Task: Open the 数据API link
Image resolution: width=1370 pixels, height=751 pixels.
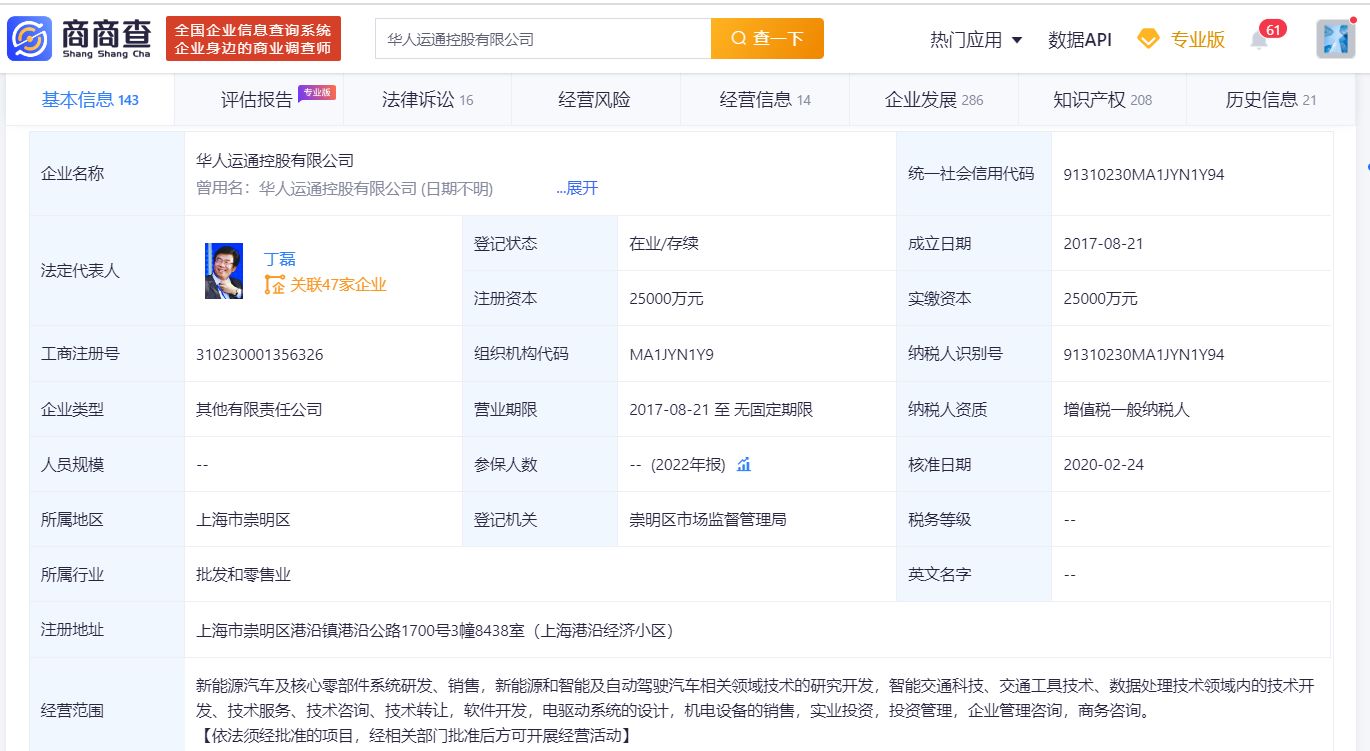Action: [1080, 39]
